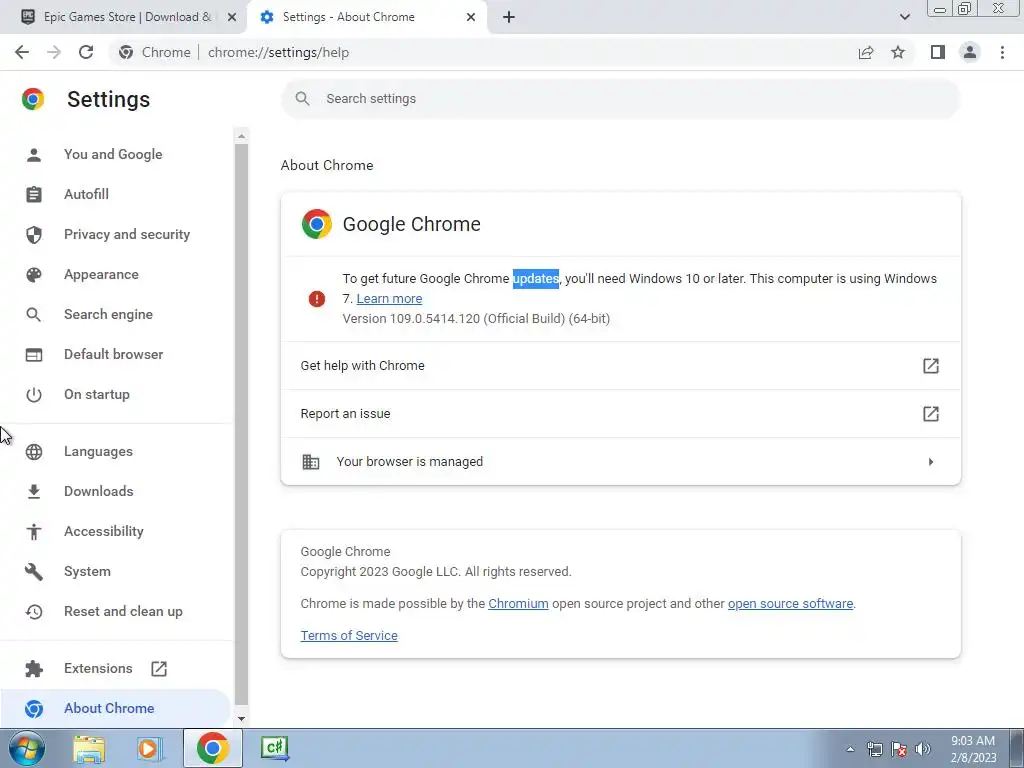Screen dimensions: 1024x768
Task: Click the browser back arrow
Action: pos(22,52)
